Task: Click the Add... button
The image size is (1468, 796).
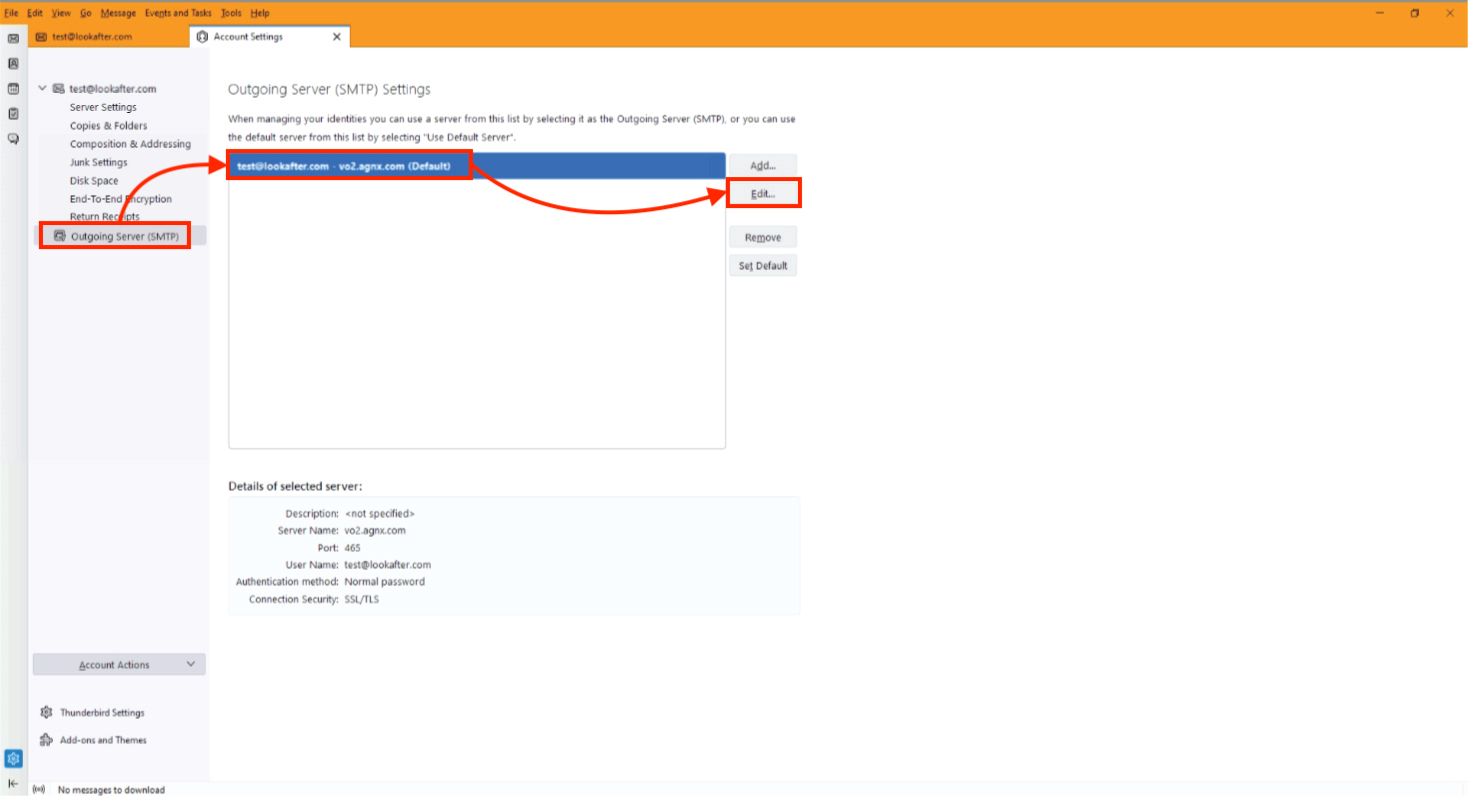Action: click(763, 165)
